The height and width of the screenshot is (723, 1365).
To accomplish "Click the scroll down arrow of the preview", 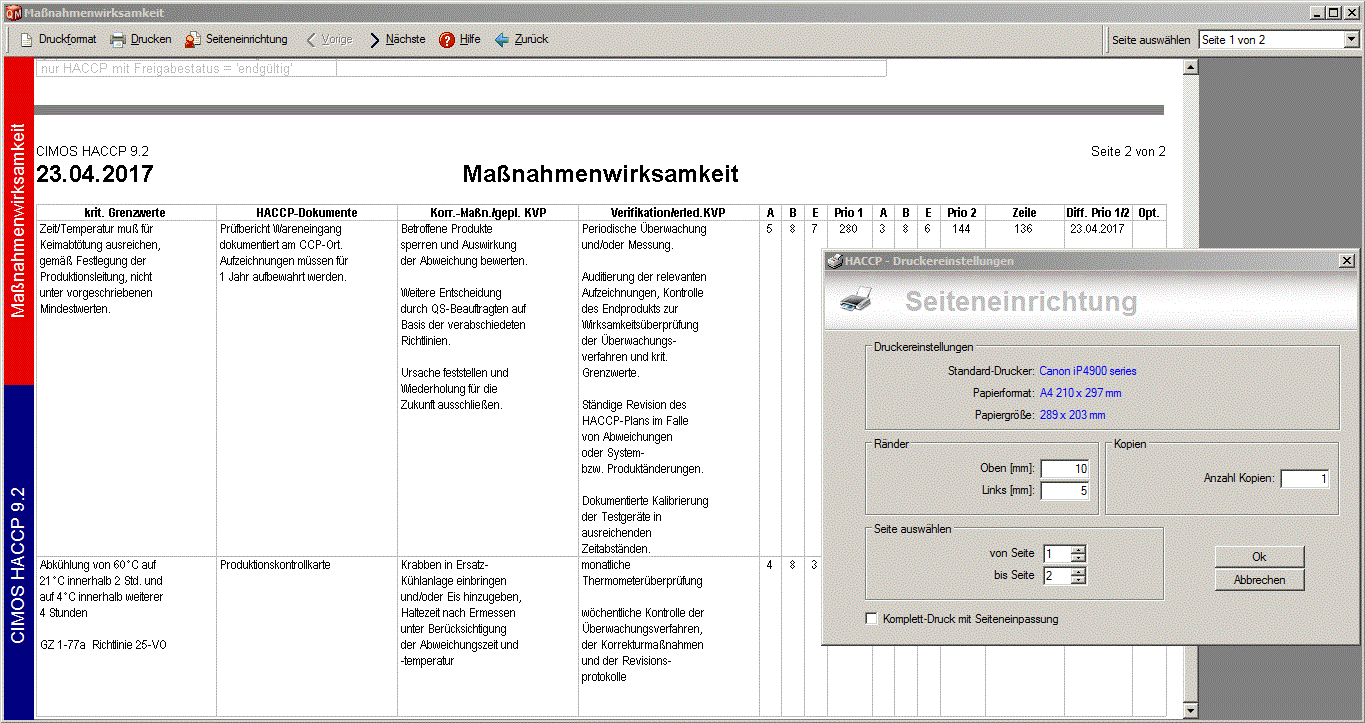I will 1190,710.
